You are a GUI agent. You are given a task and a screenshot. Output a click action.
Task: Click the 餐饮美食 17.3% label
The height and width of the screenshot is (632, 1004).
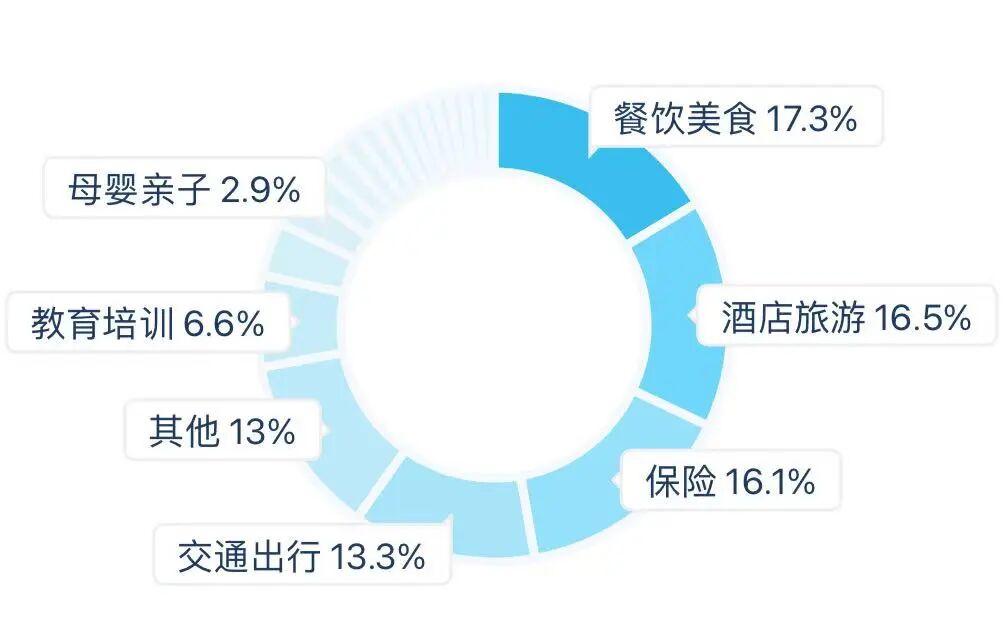[x=735, y=117]
